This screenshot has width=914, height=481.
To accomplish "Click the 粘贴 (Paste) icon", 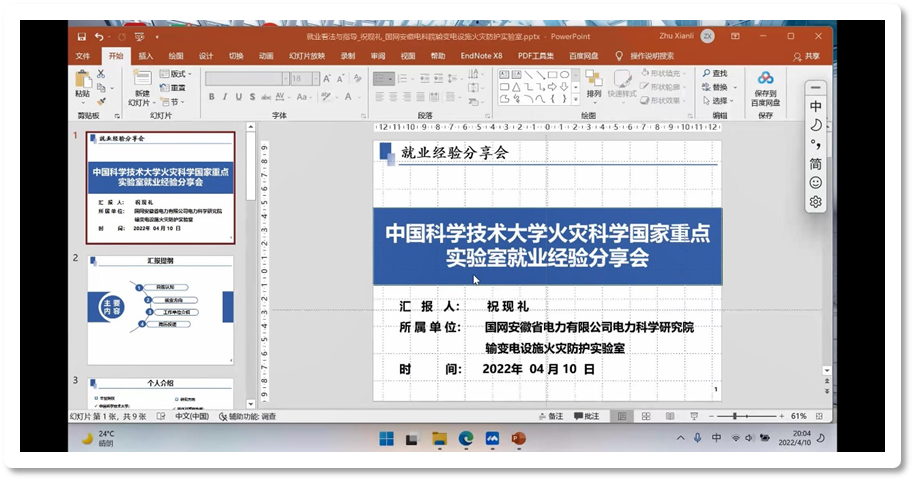I will point(82,80).
